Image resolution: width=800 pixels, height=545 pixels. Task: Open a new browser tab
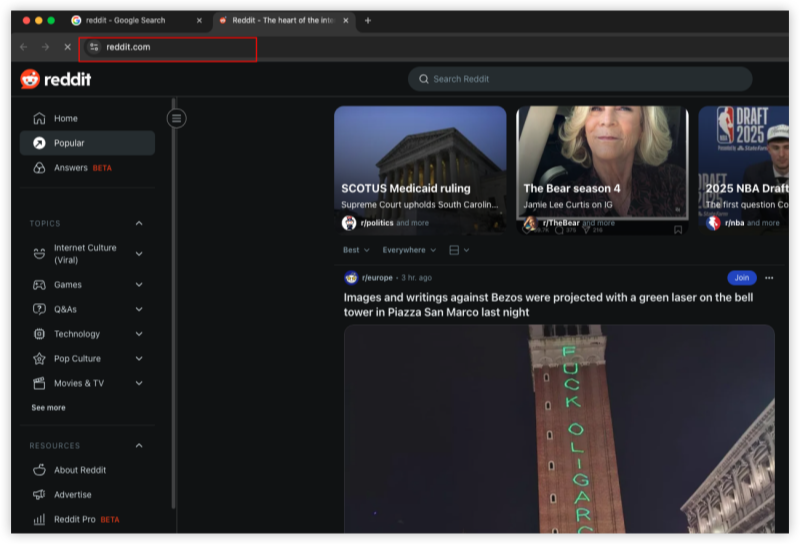[368, 20]
